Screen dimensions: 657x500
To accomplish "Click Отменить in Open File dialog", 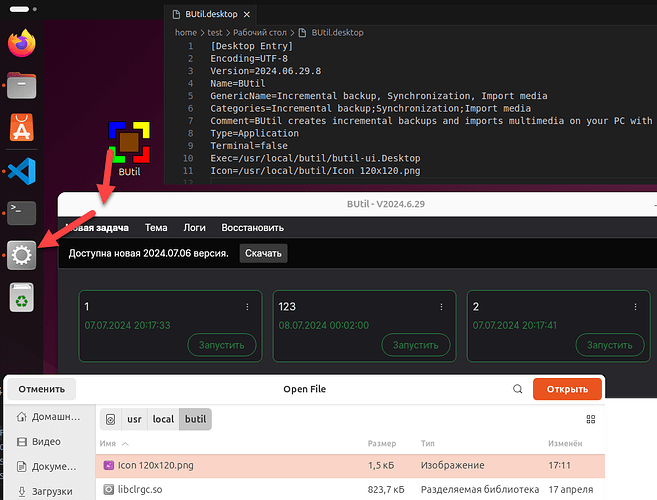I will pos(41,389).
